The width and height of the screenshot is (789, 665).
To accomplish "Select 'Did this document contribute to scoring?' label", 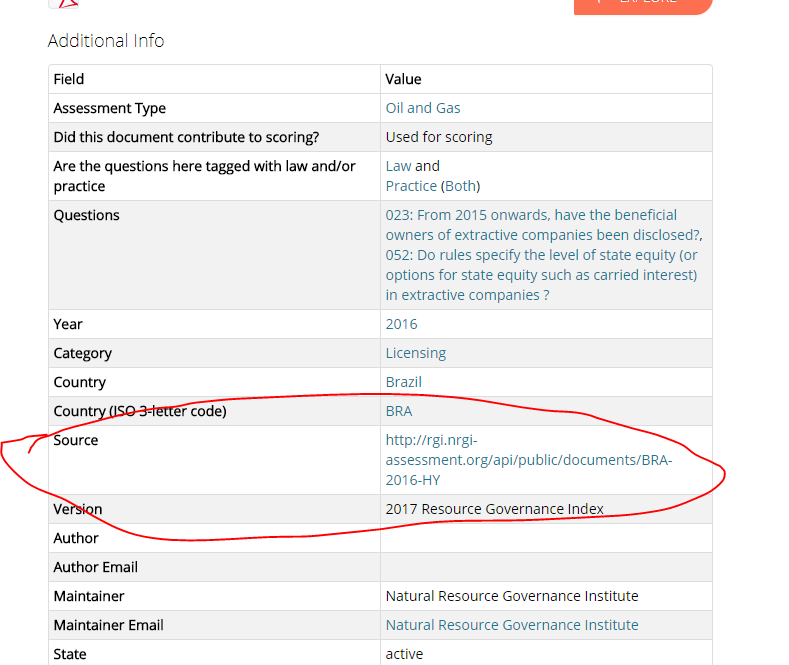I will pos(186,137).
